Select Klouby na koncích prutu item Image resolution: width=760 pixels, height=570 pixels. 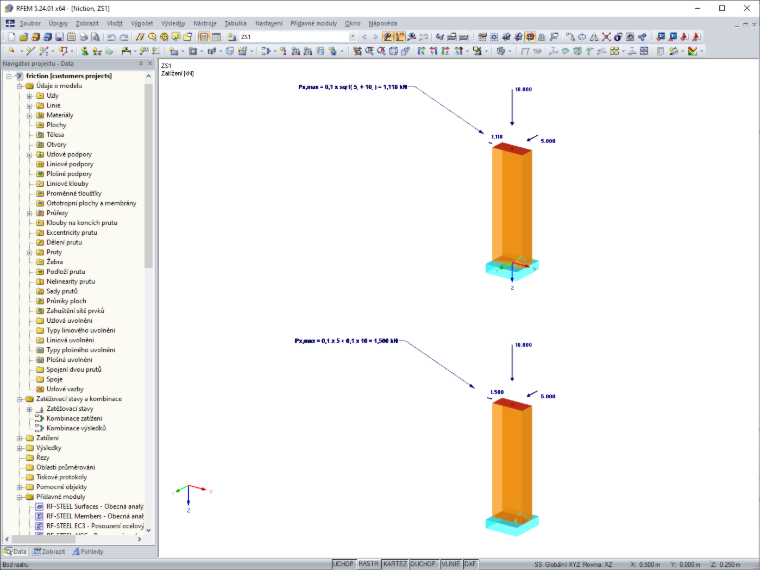82,223
